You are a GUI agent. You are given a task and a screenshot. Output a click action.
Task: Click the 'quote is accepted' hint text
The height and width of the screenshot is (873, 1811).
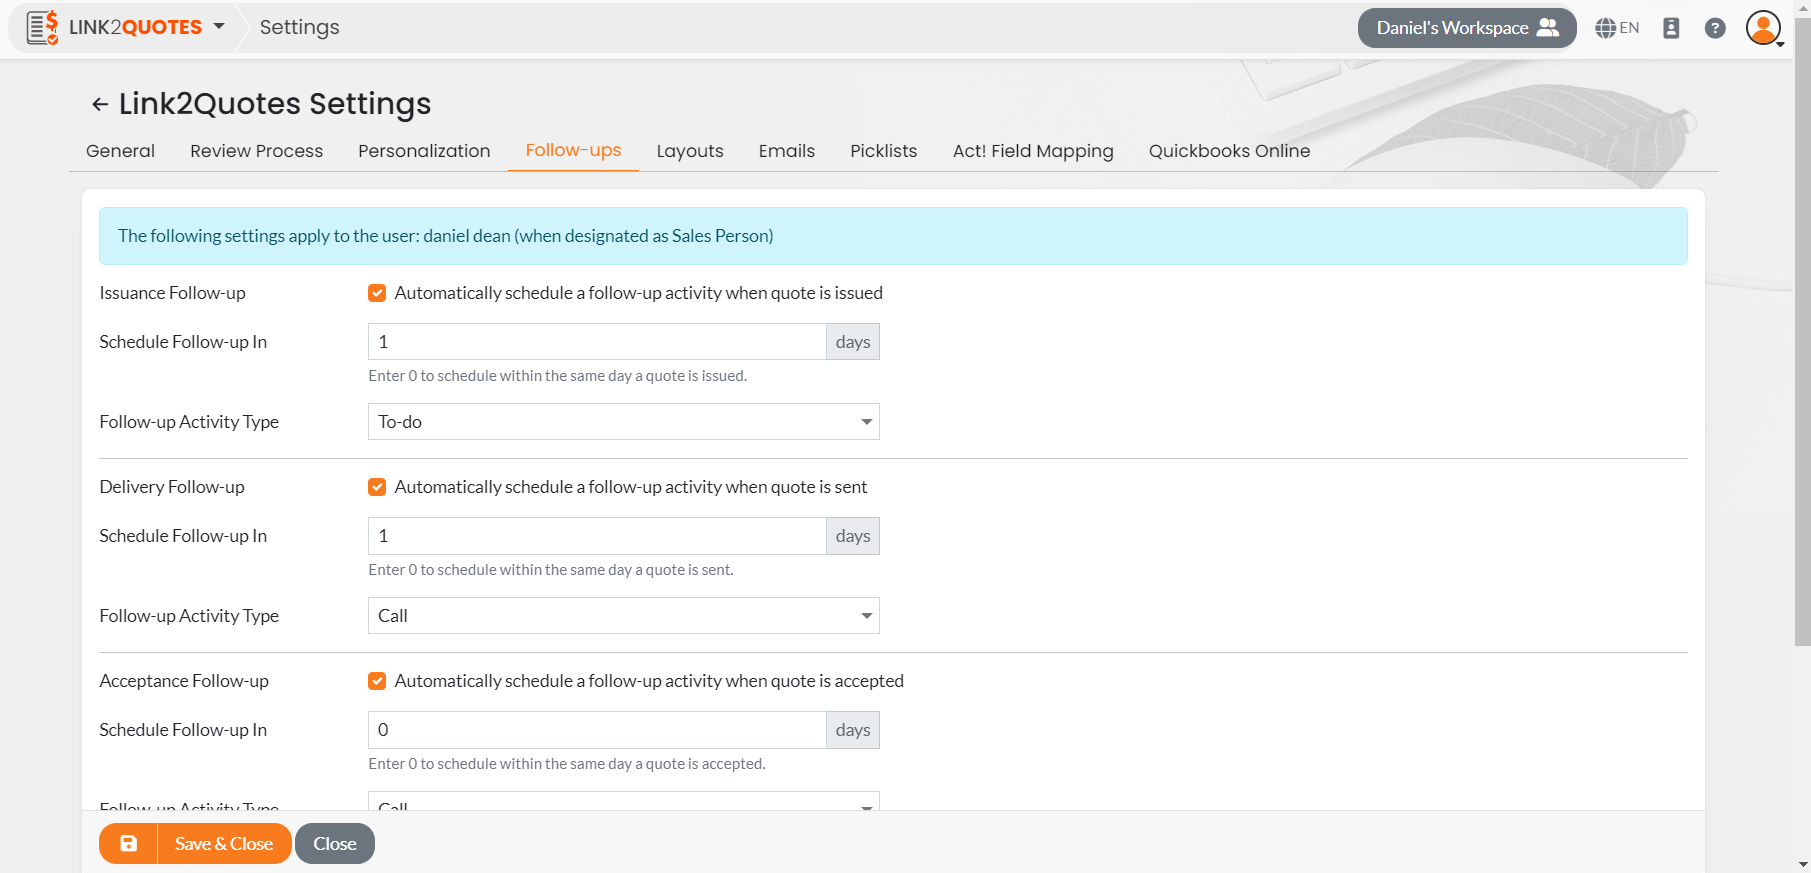tap(567, 764)
